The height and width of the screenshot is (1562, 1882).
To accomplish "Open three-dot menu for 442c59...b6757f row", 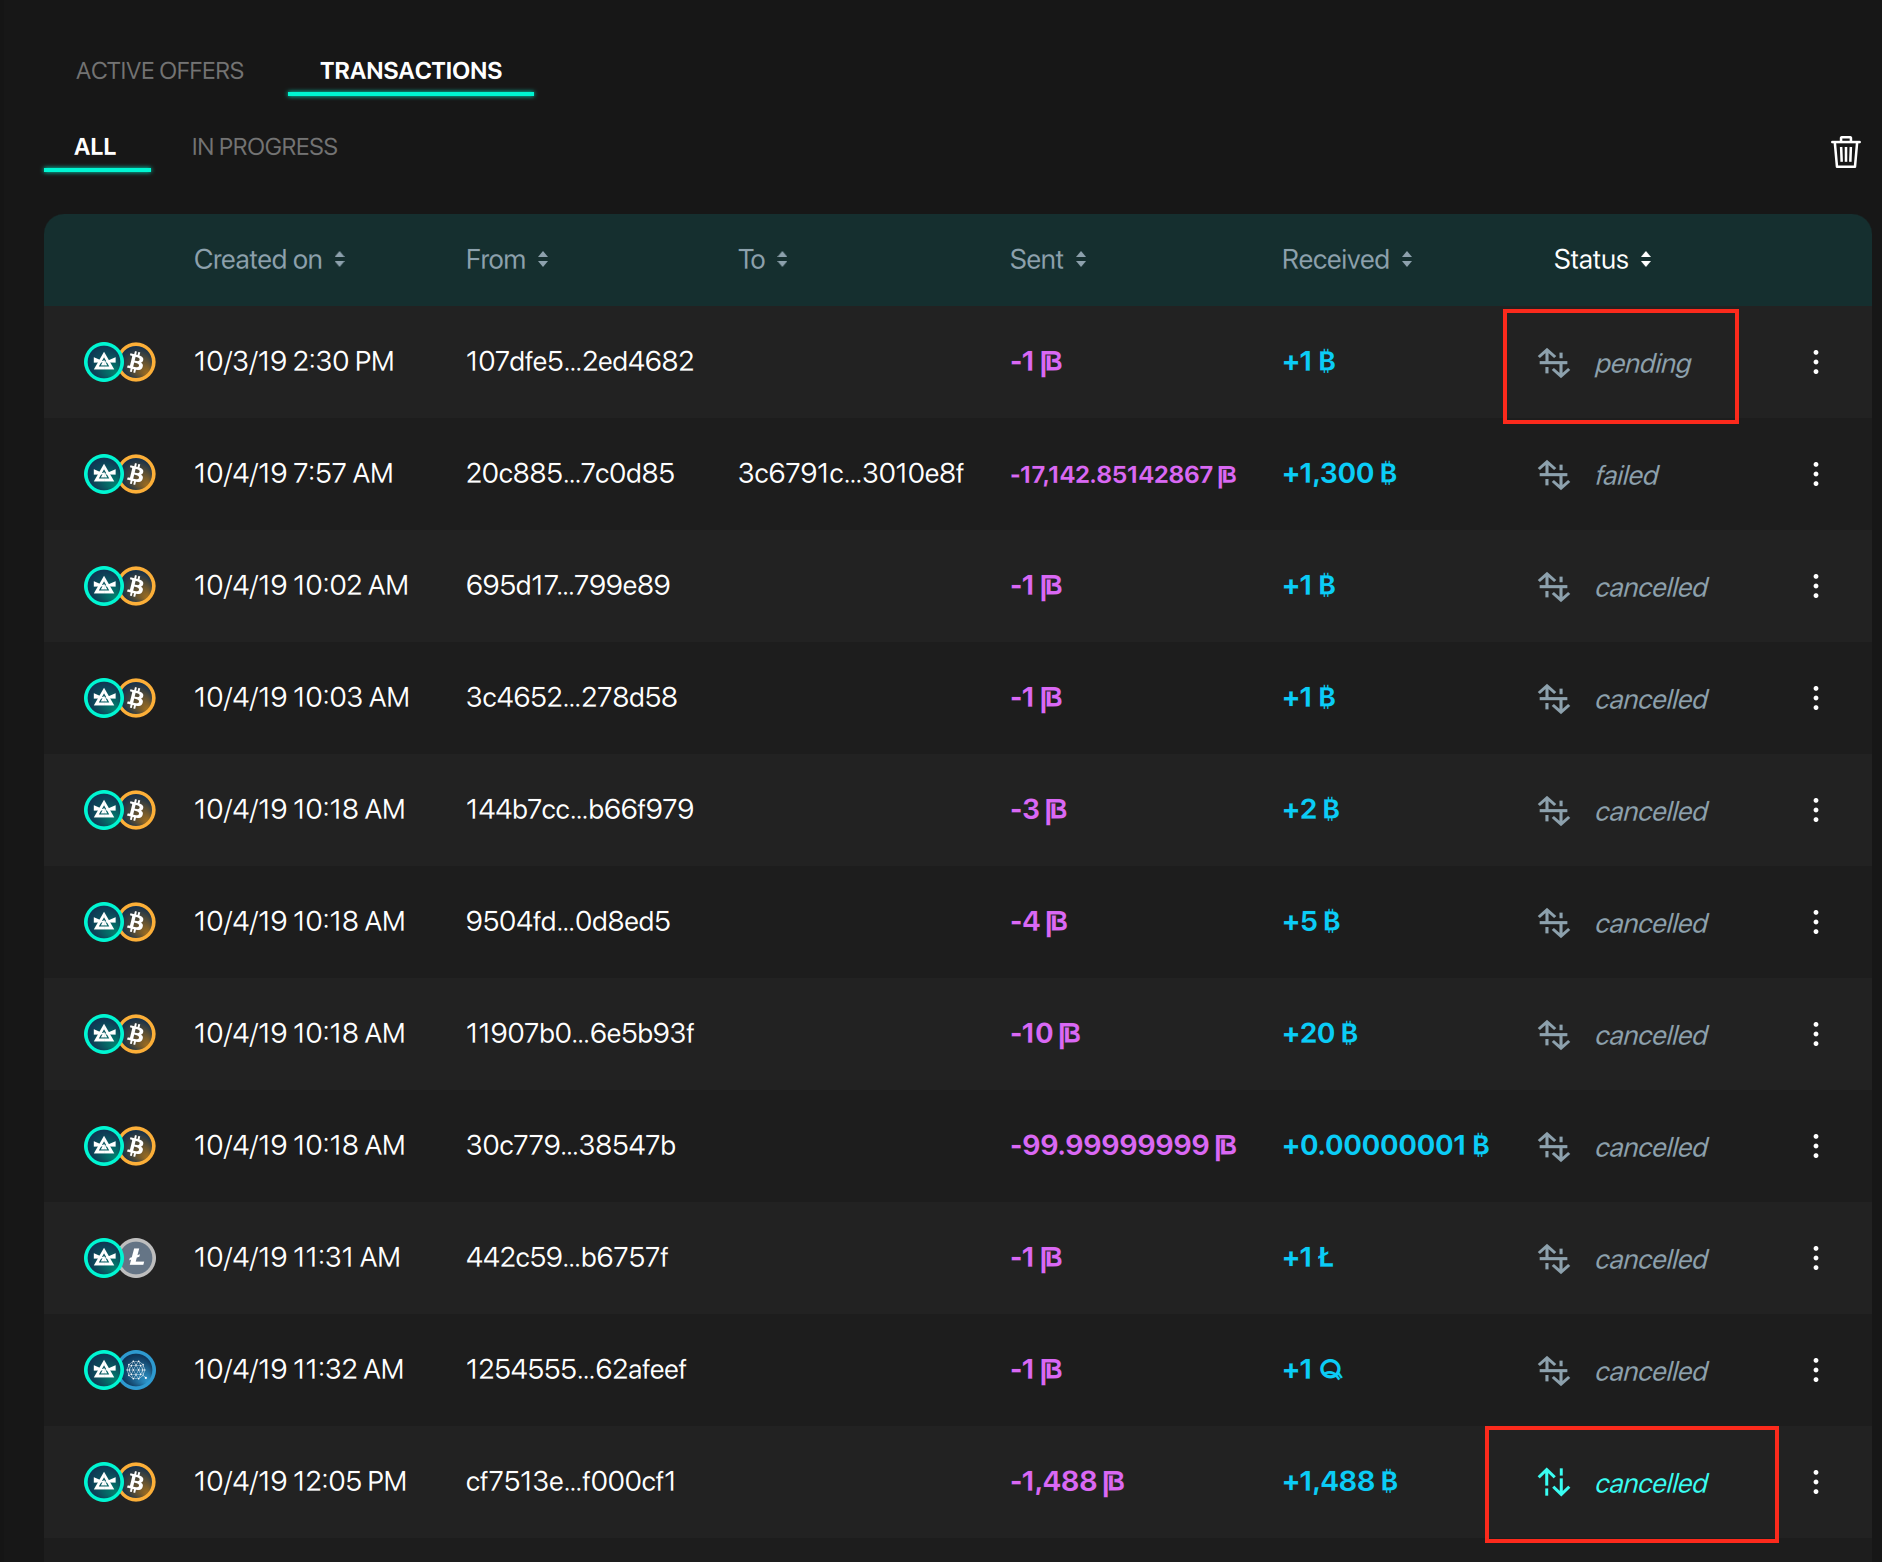I will (1816, 1258).
